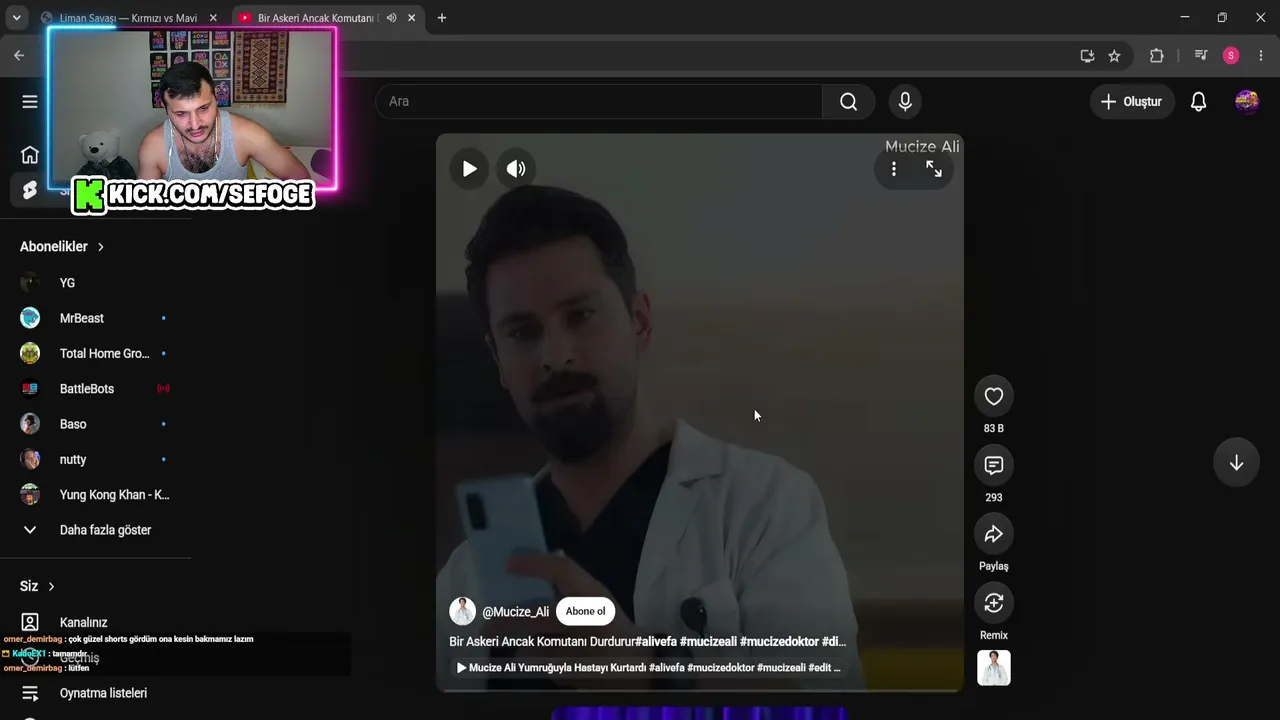Open the Shorts sidebar icon
The height and width of the screenshot is (720, 1280).
pos(30,190)
